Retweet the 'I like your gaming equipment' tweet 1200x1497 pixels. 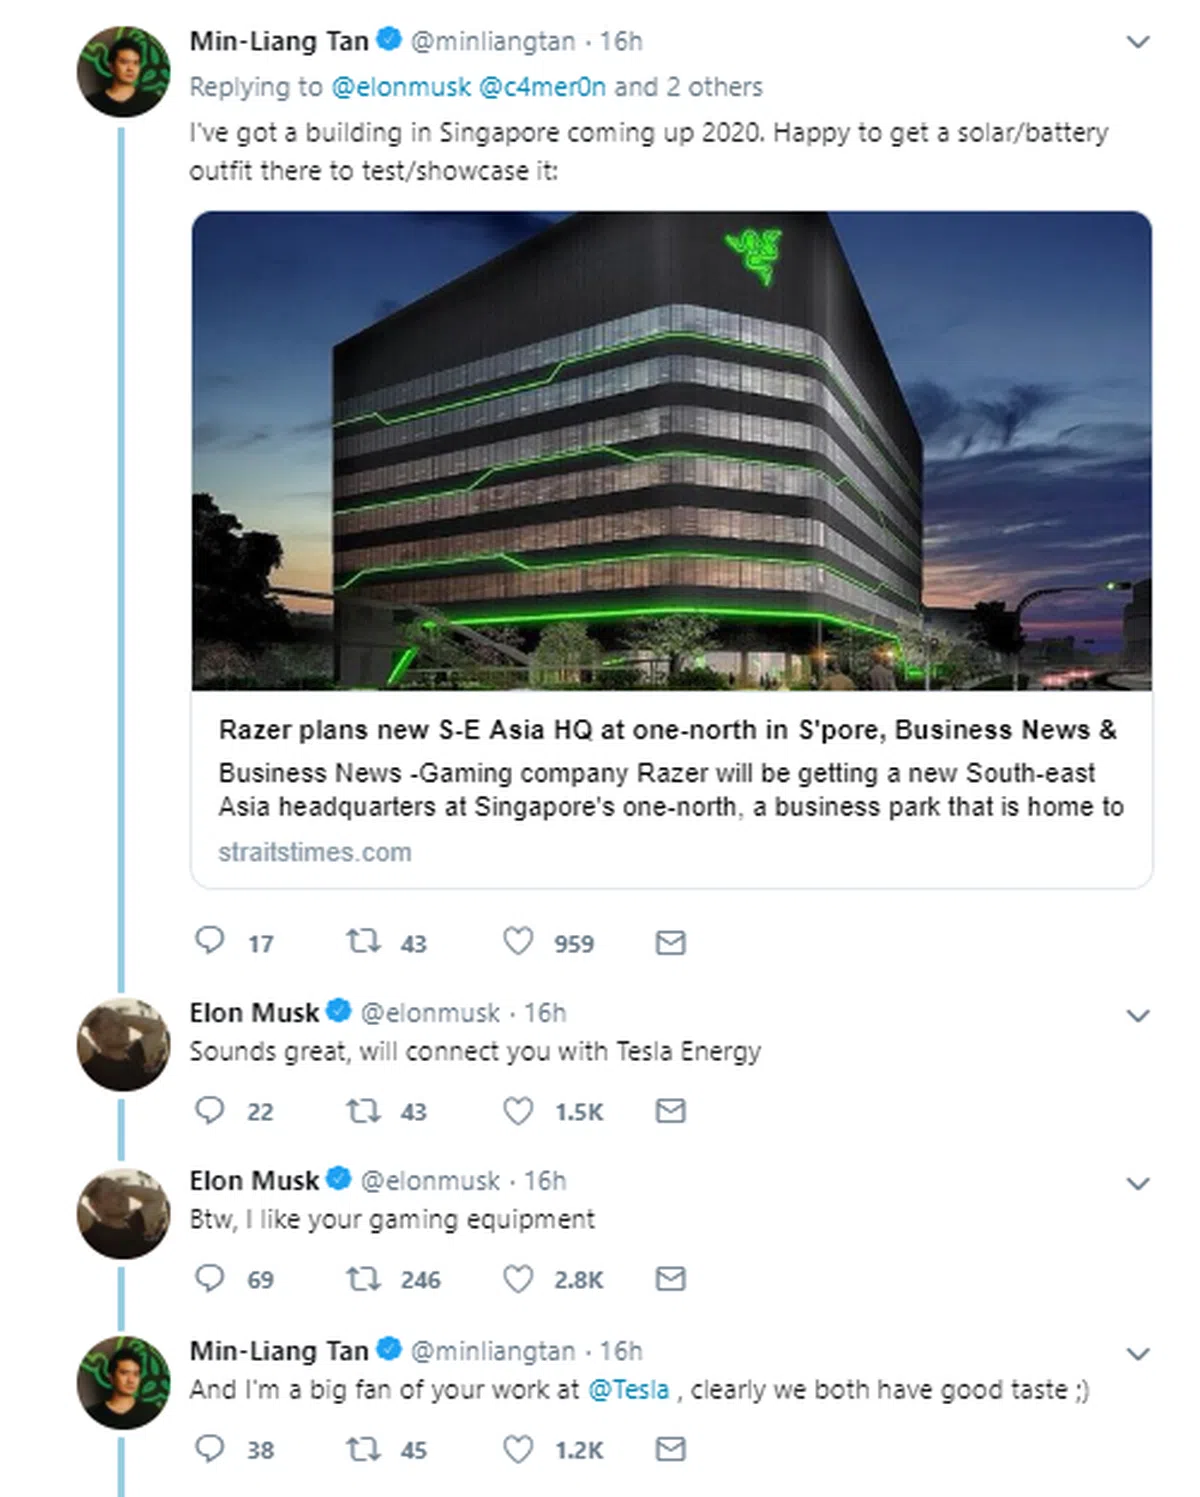[x=363, y=1278]
